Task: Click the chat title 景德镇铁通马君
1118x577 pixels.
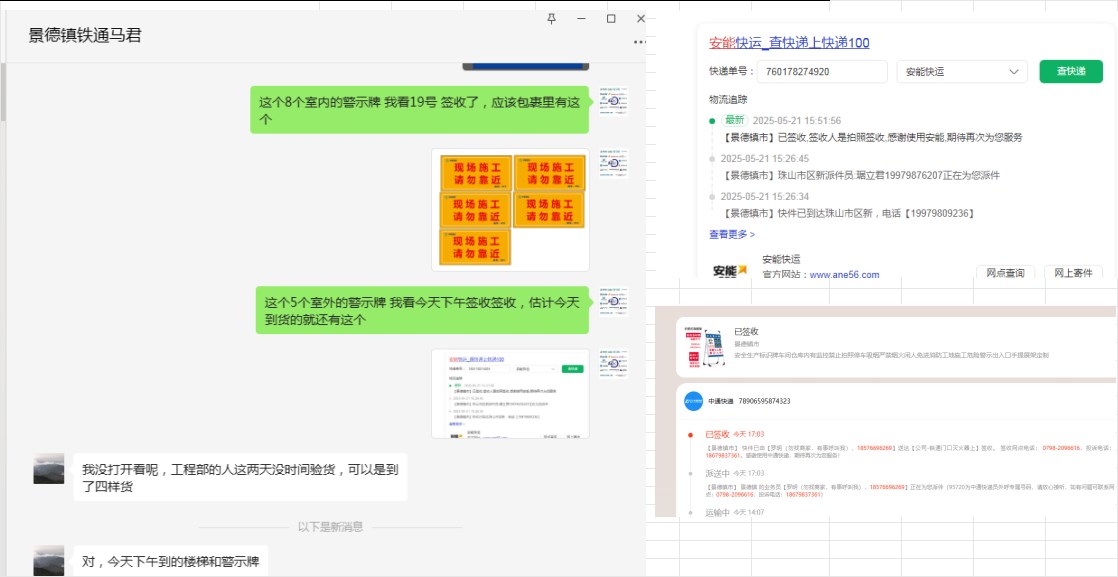Action: (x=85, y=35)
